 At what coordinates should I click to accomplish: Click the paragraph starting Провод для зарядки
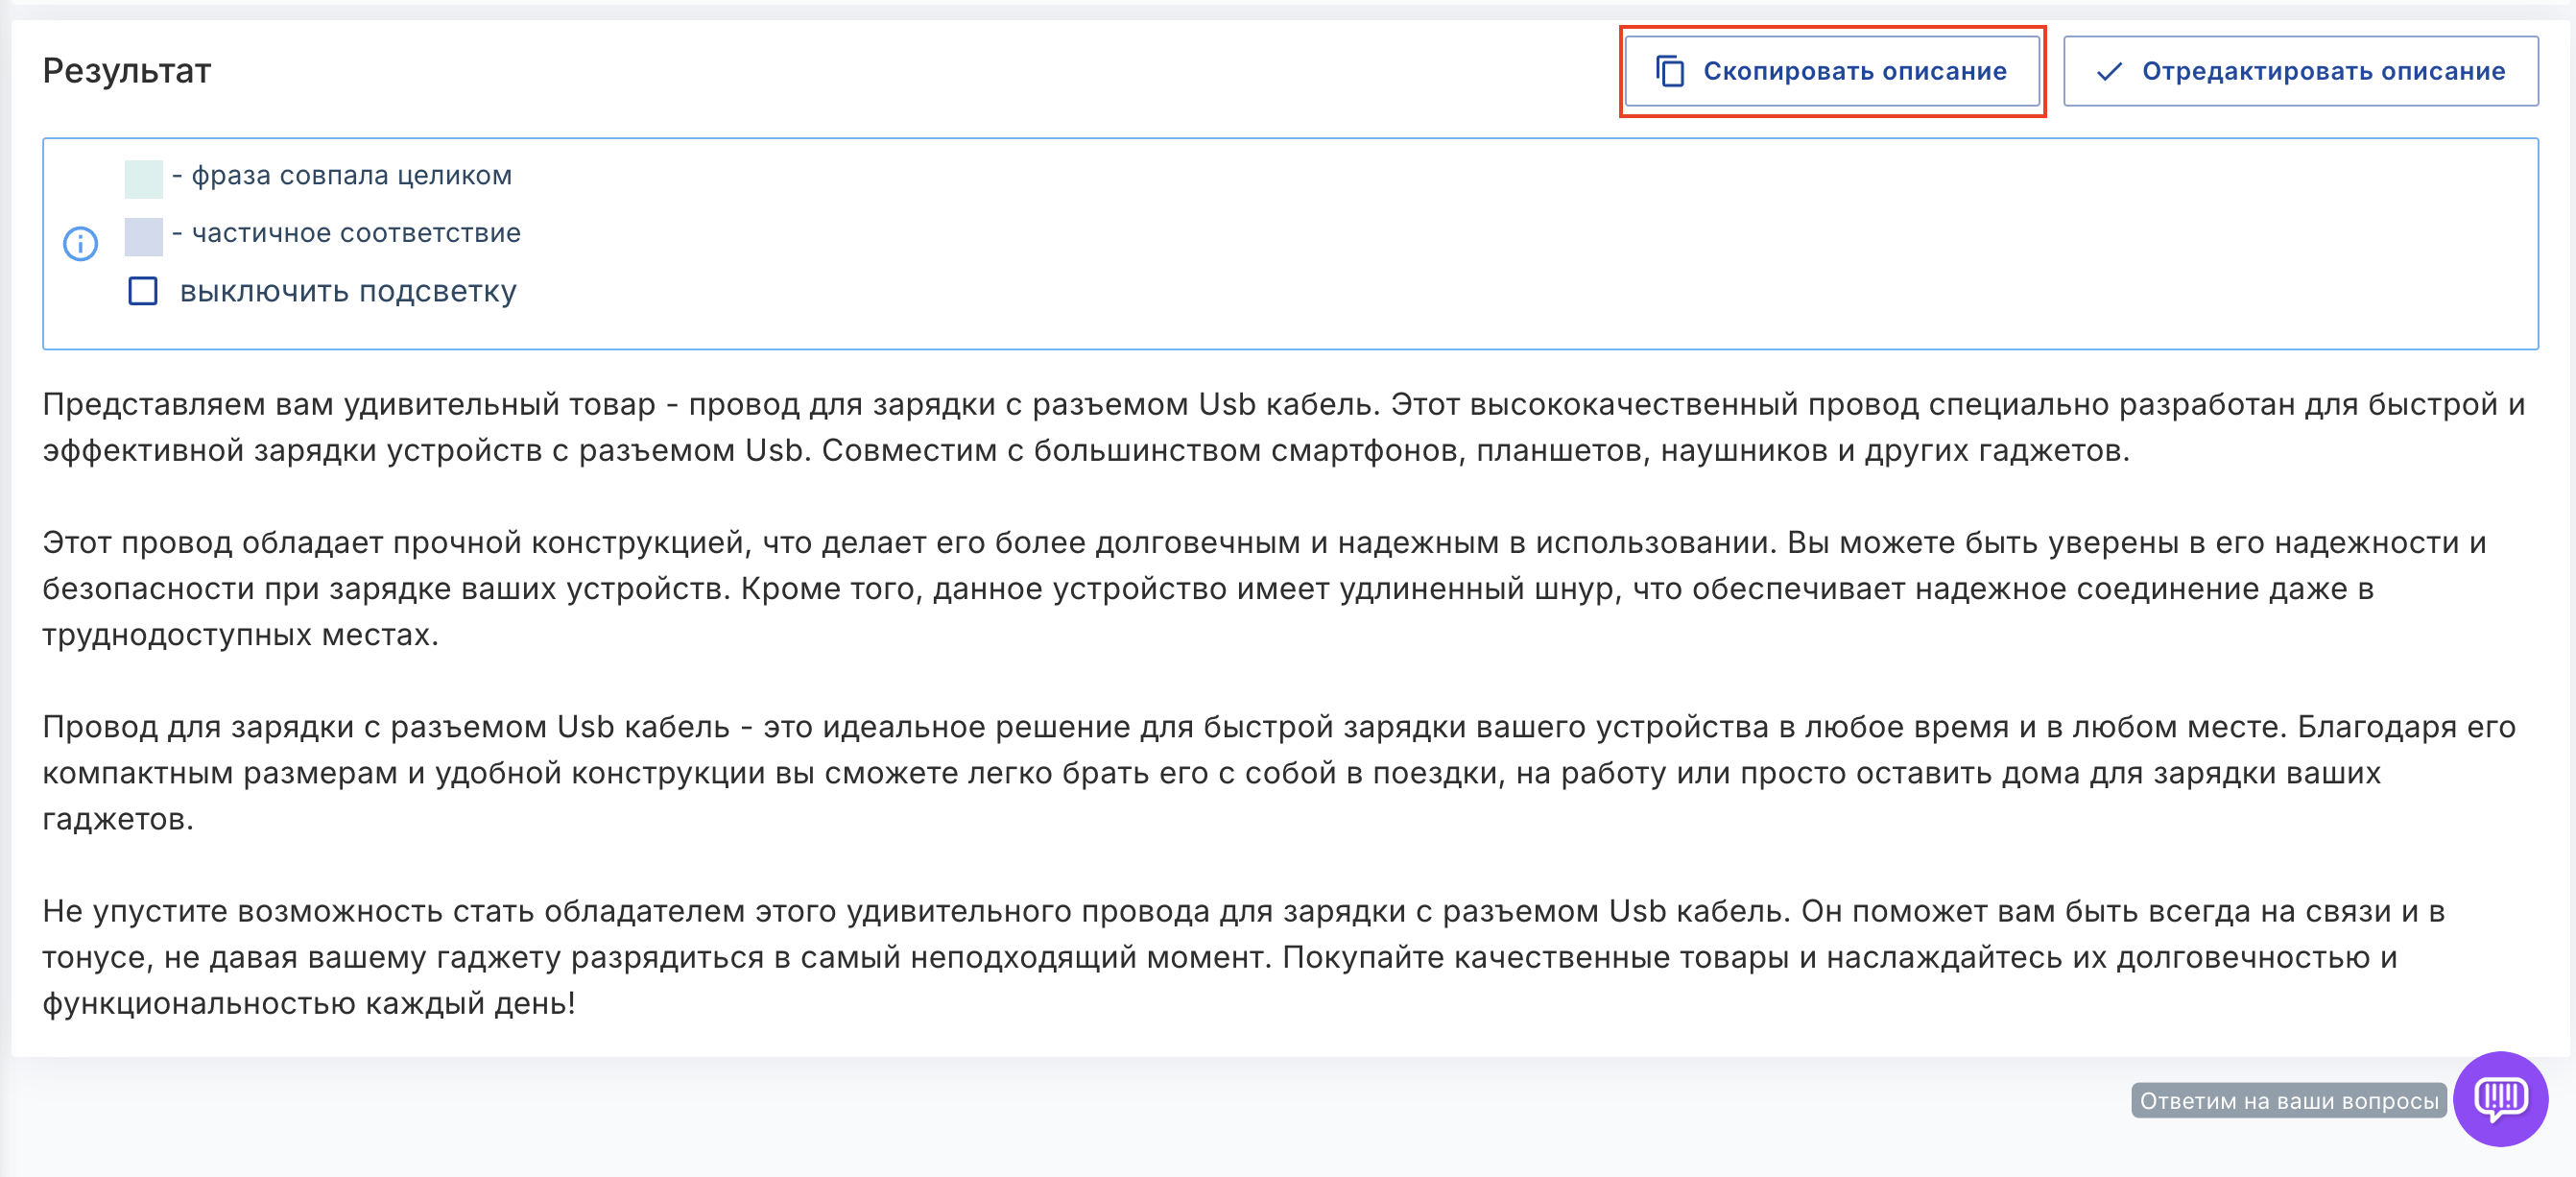point(1279,772)
